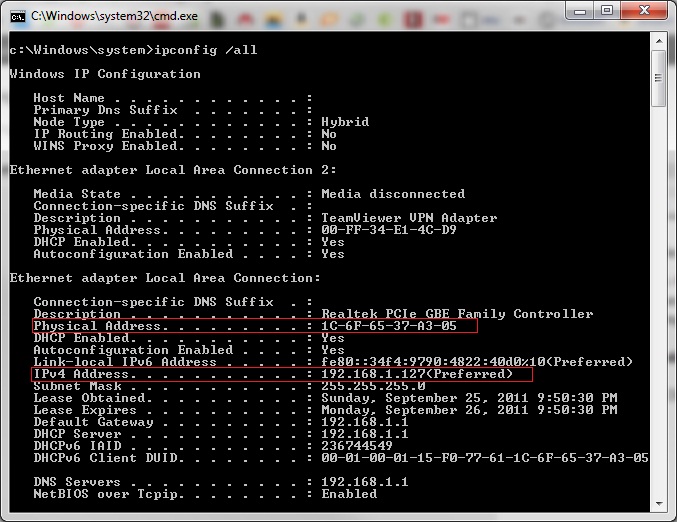
Task: Click the IPv4 address 192.168.1.127(Preferred)
Action: pos(417,374)
